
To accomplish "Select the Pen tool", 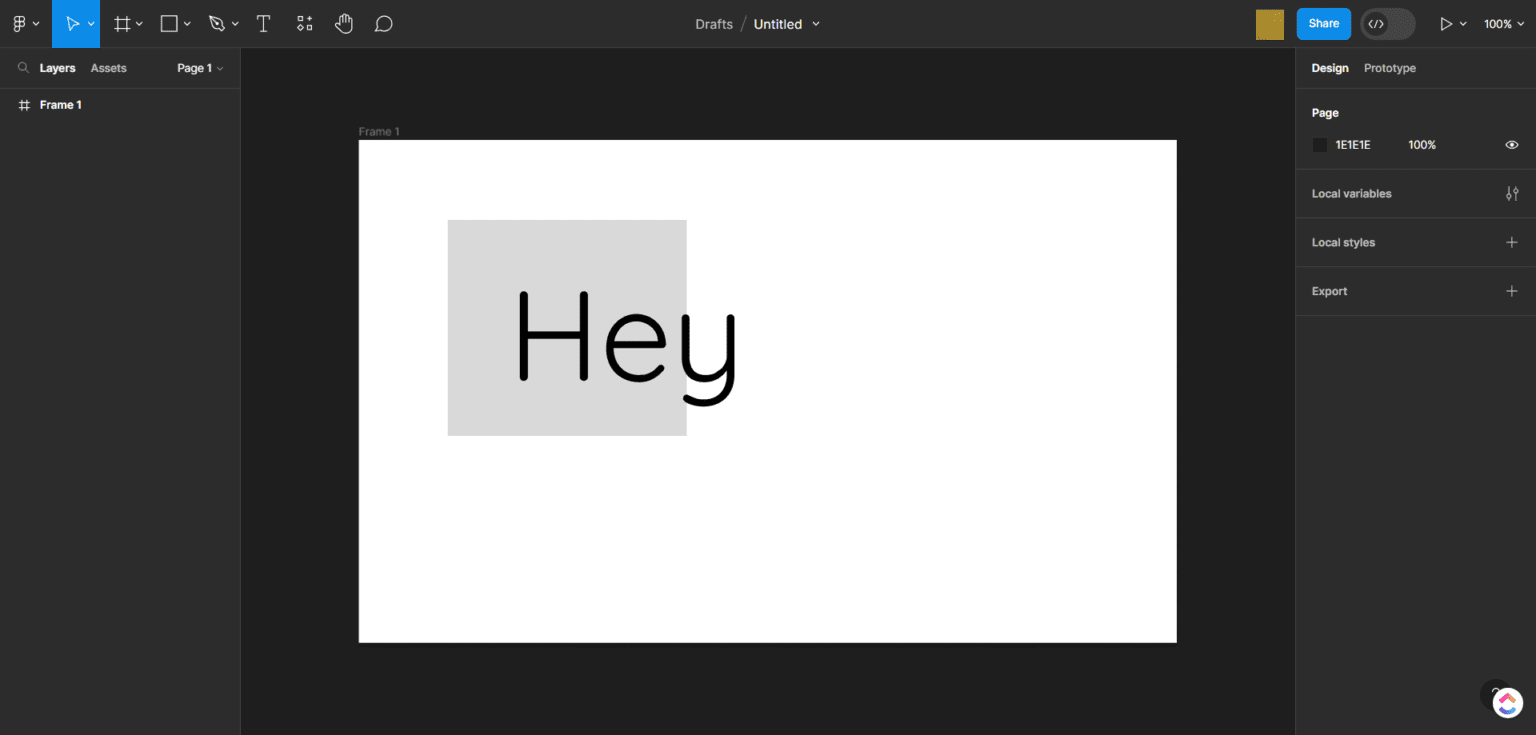I will [x=216, y=23].
